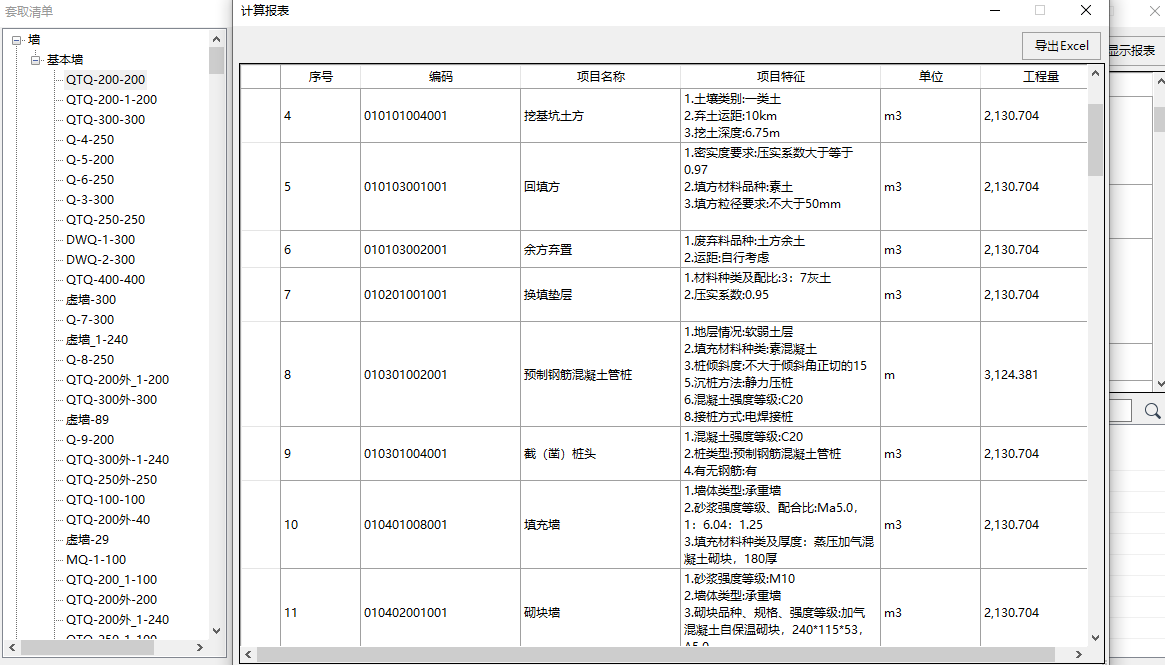1165x665 pixels.
Task: Click report table left scroll arrow
Action: coord(249,654)
